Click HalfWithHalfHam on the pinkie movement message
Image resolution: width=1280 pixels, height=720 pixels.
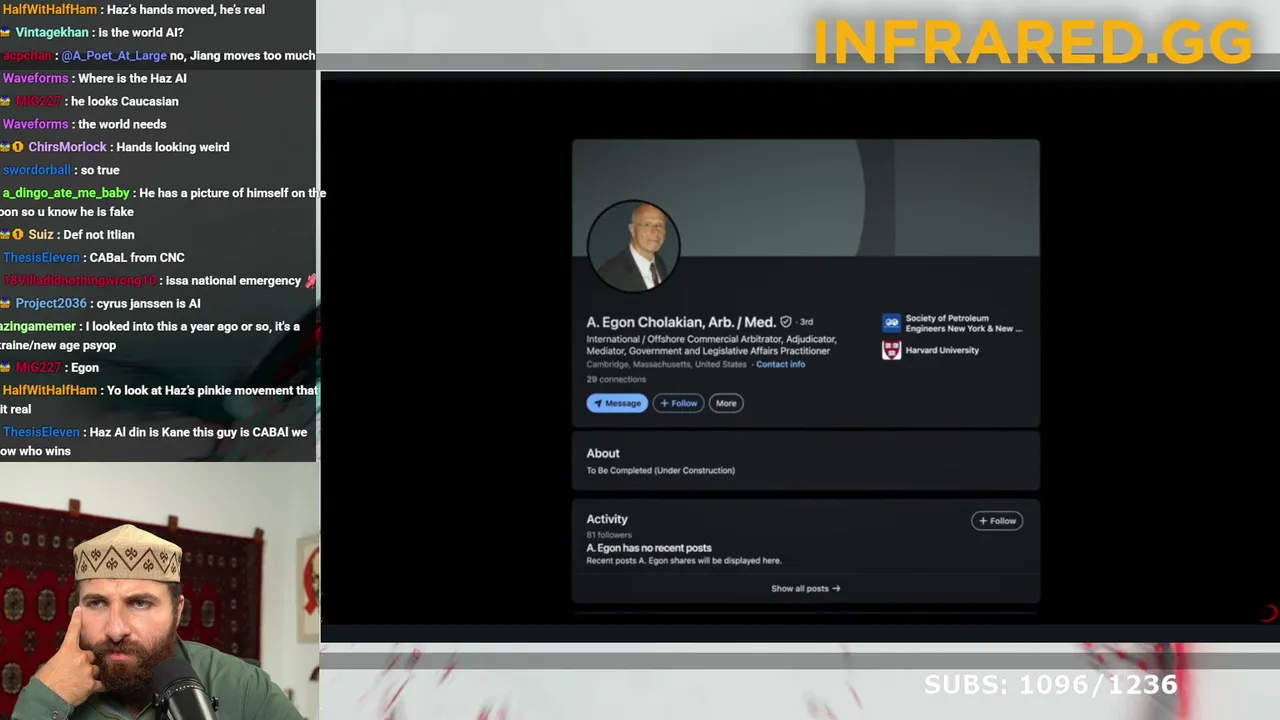[50, 391]
